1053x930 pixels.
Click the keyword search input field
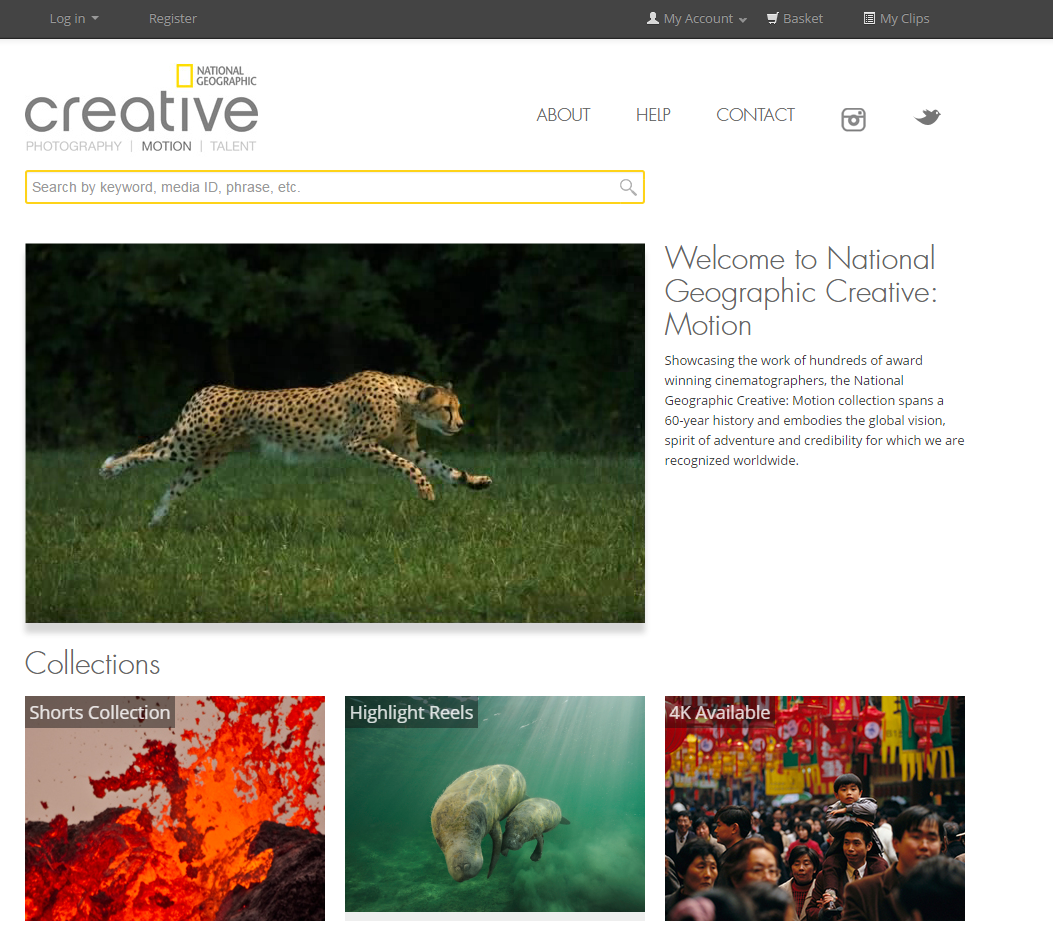point(334,187)
